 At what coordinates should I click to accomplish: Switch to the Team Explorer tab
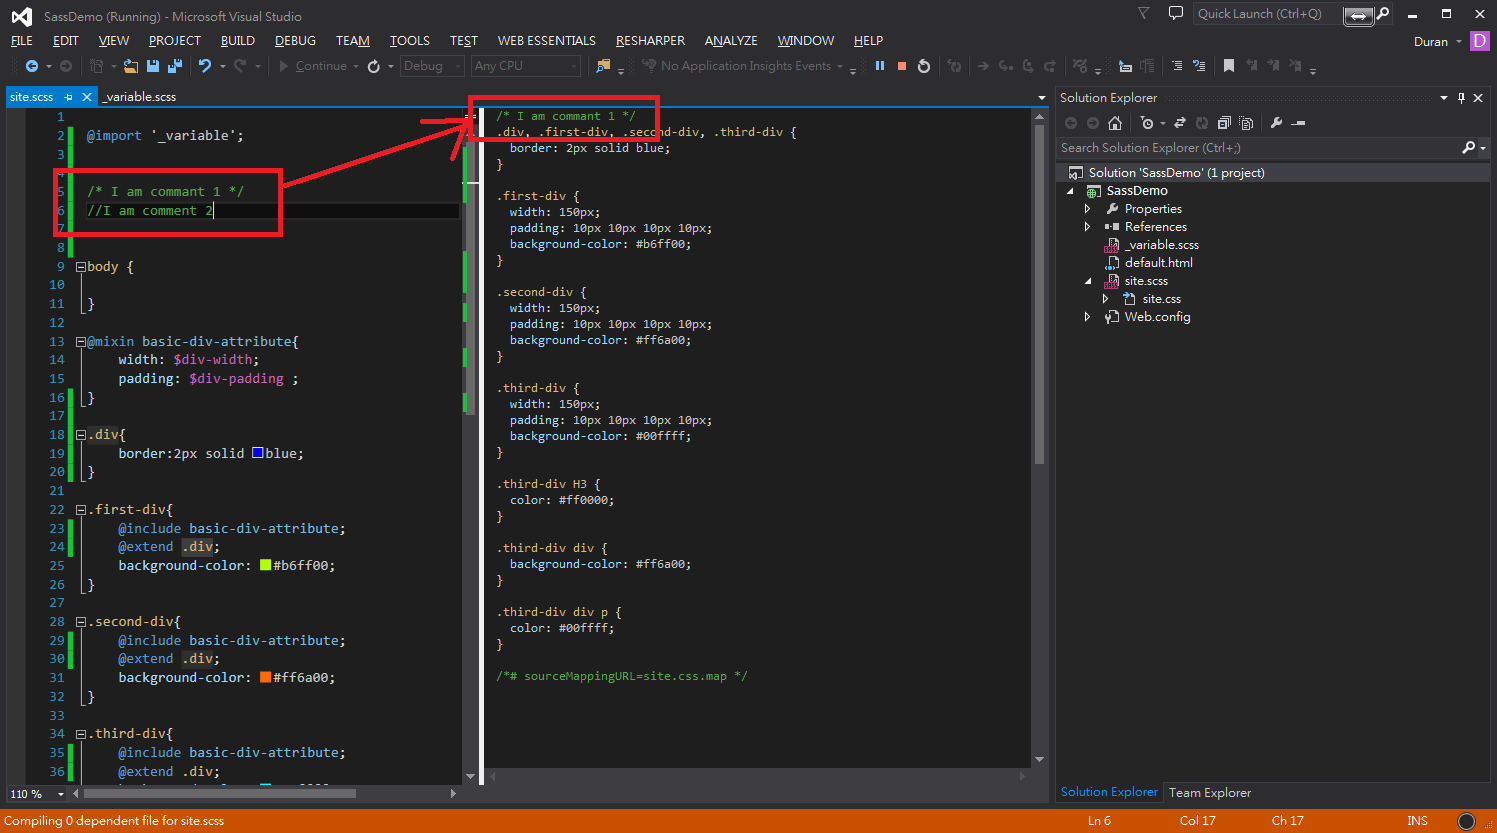tap(1209, 793)
